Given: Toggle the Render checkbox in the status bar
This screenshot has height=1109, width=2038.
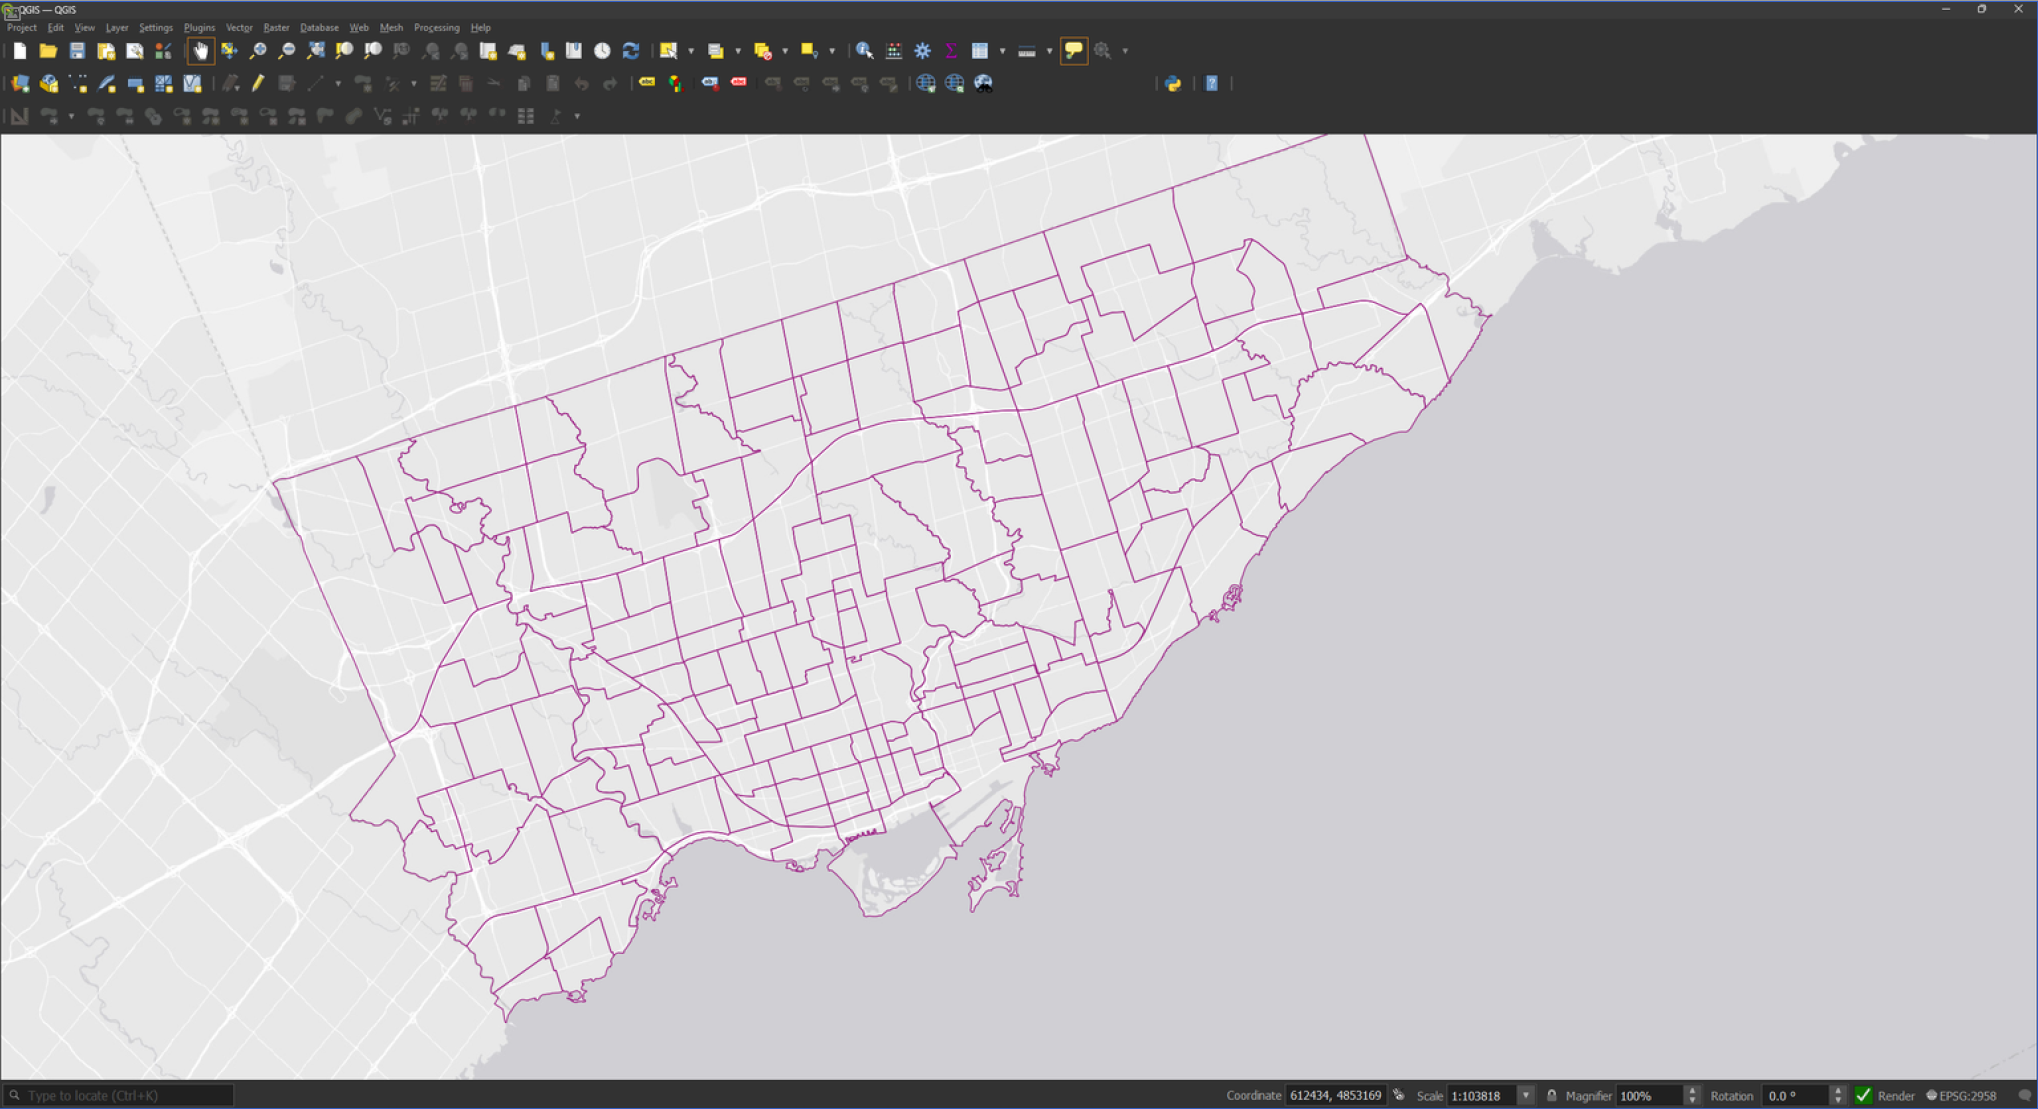Looking at the screenshot, I should [x=1864, y=1095].
